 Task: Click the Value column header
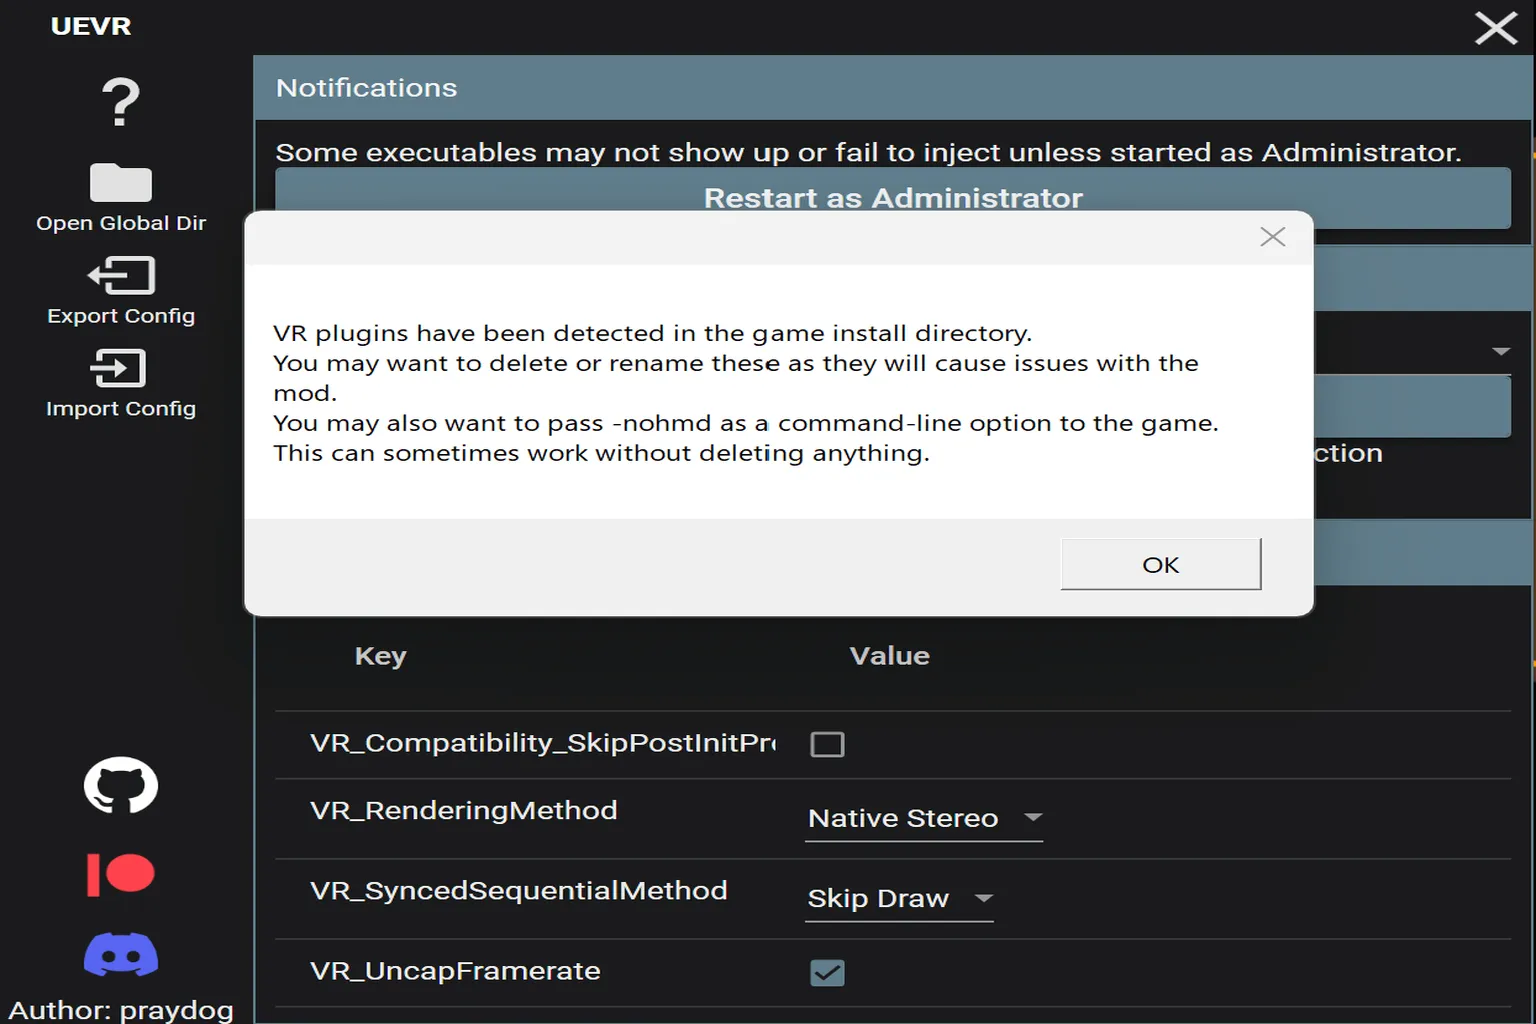point(890,656)
